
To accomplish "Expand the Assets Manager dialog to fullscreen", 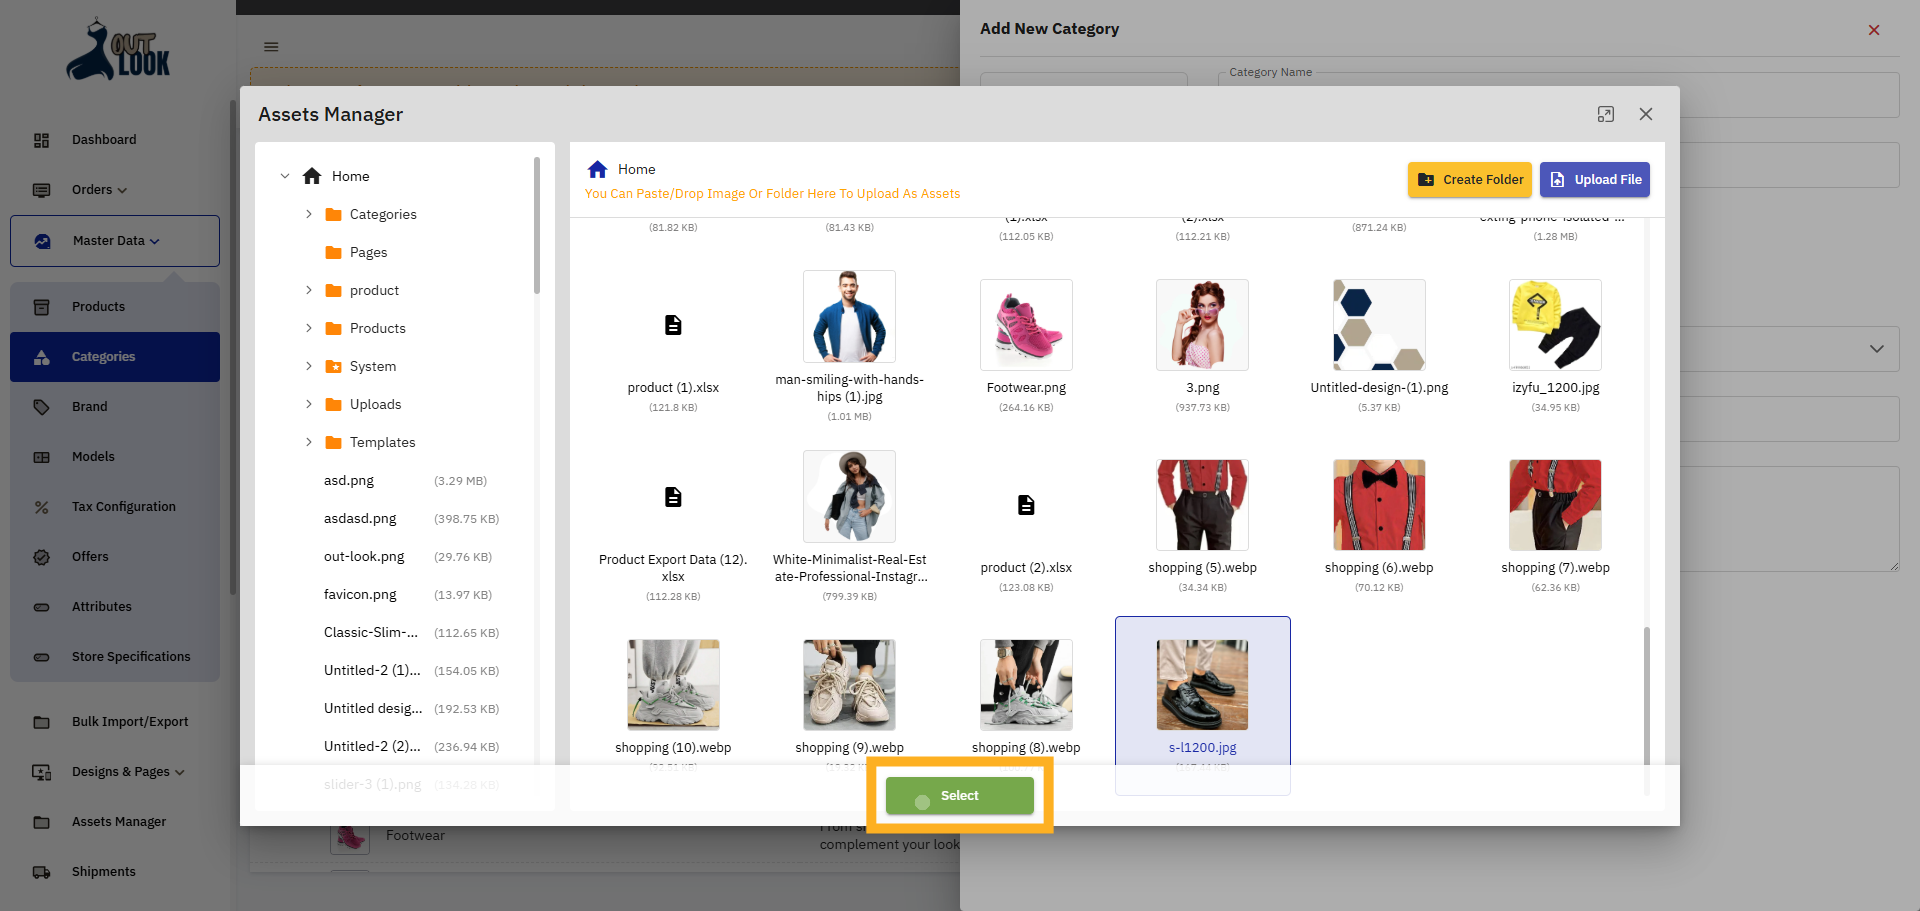I will [1606, 114].
